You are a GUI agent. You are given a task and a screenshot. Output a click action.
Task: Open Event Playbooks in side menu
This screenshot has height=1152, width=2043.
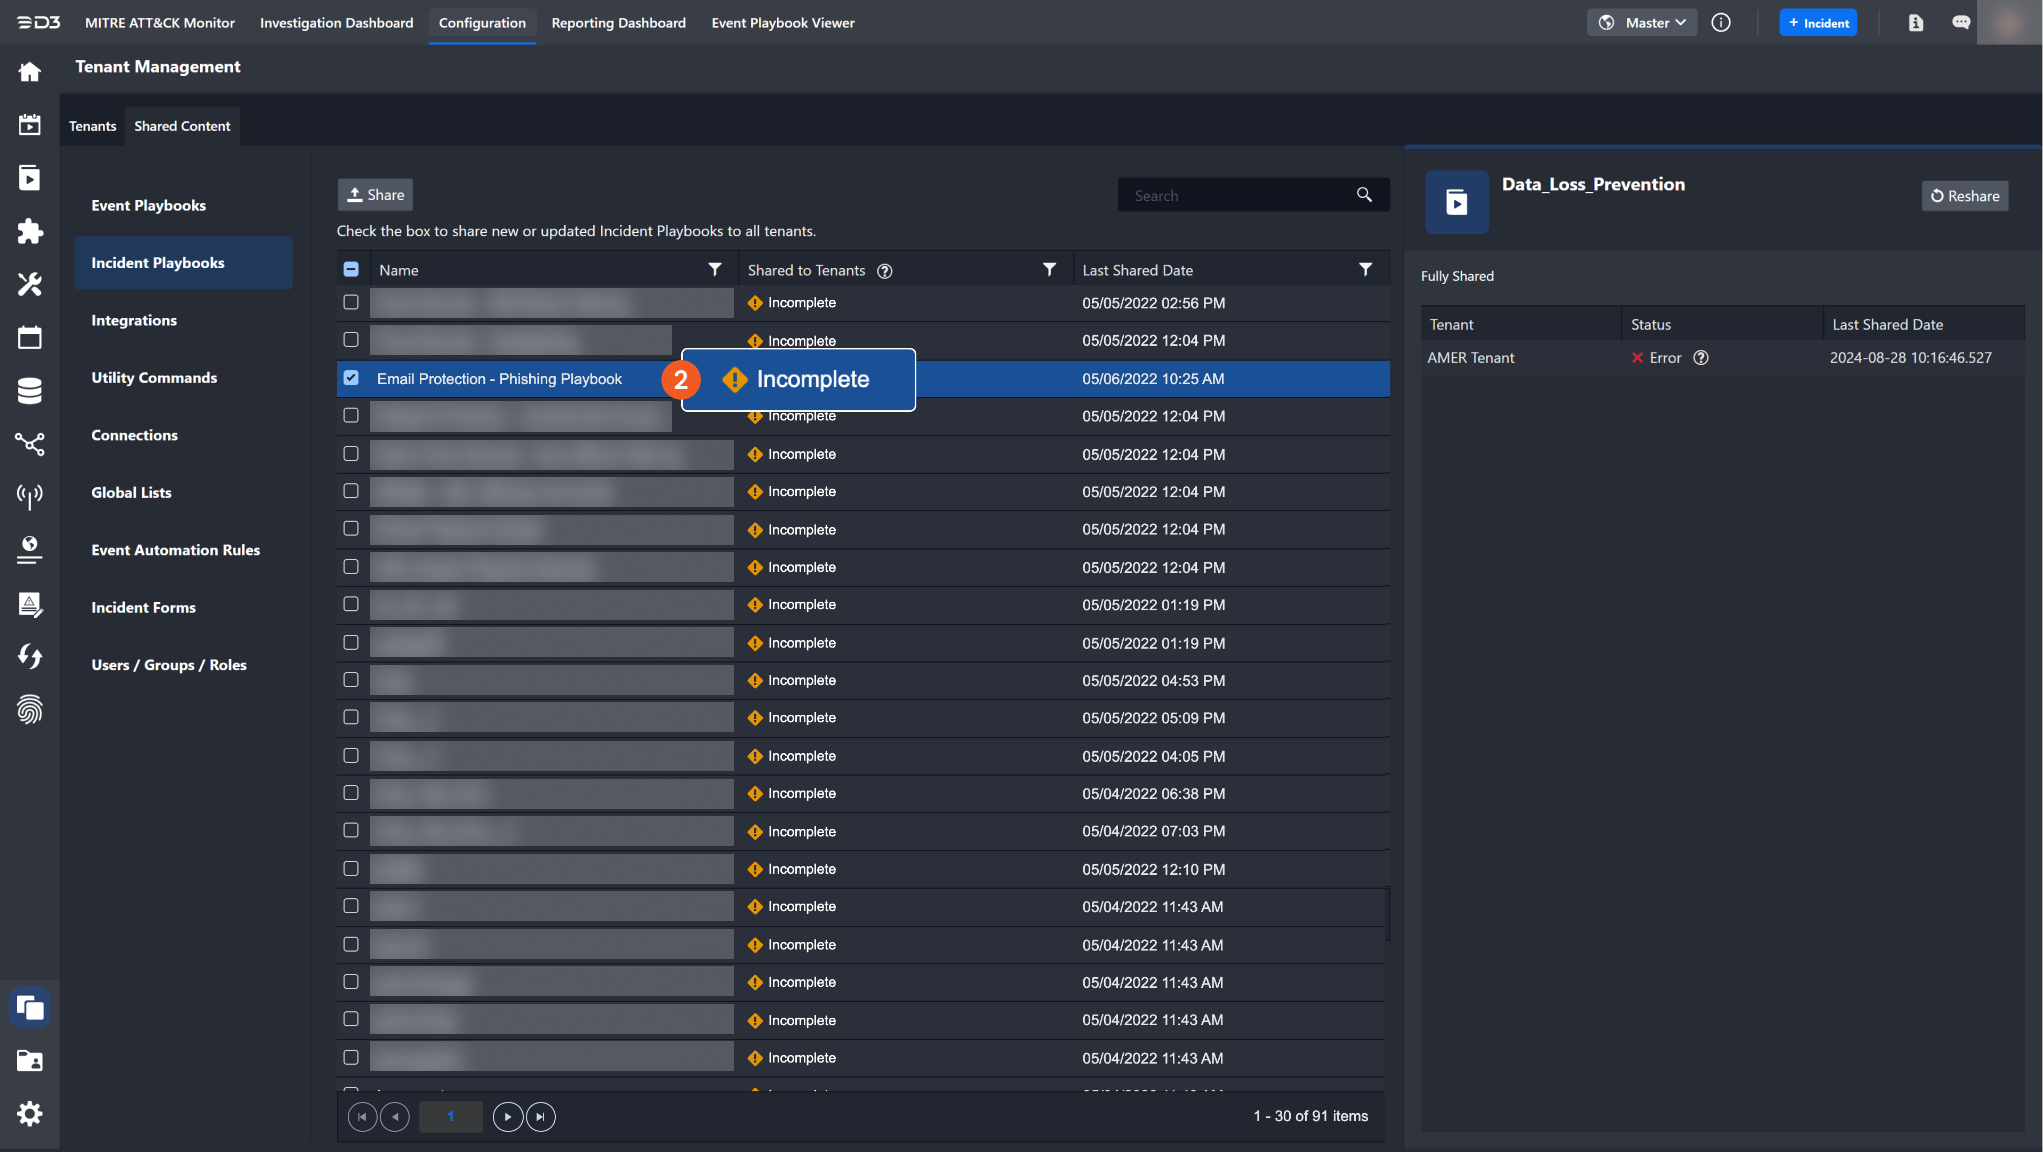click(x=148, y=205)
